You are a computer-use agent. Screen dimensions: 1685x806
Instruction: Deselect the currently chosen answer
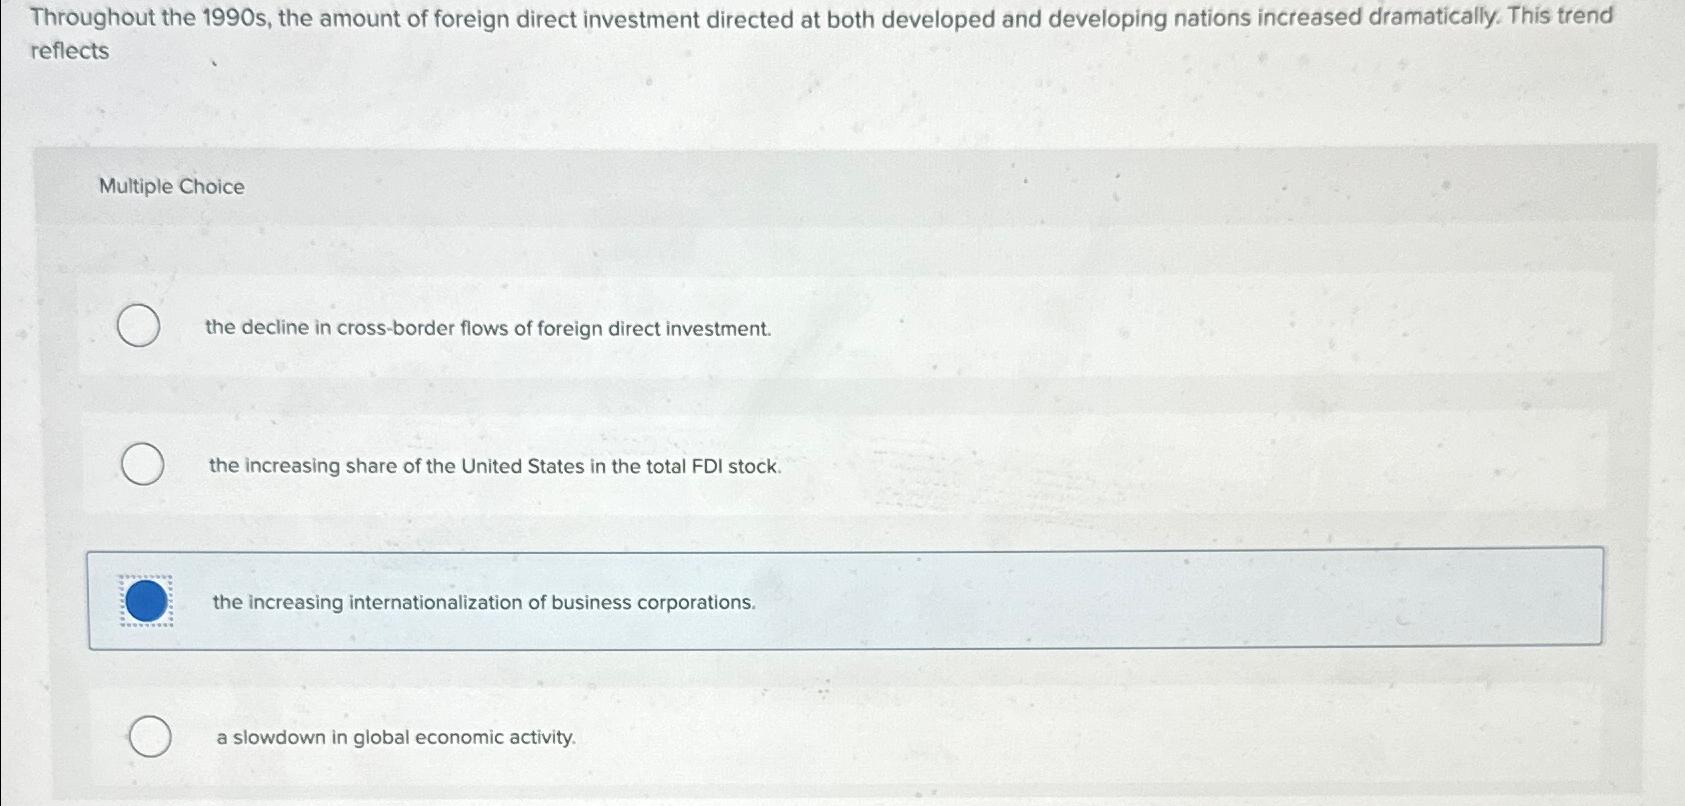146,601
